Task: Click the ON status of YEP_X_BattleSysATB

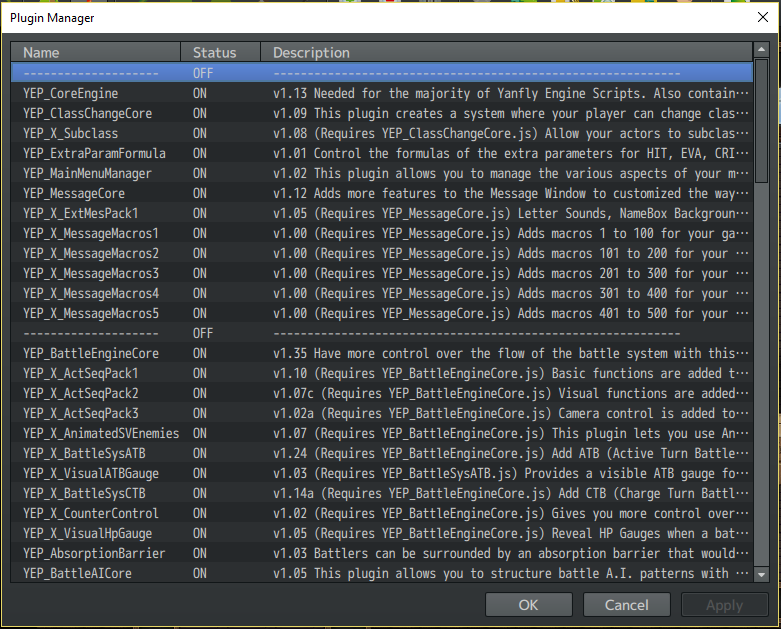Action: (x=200, y=453)
